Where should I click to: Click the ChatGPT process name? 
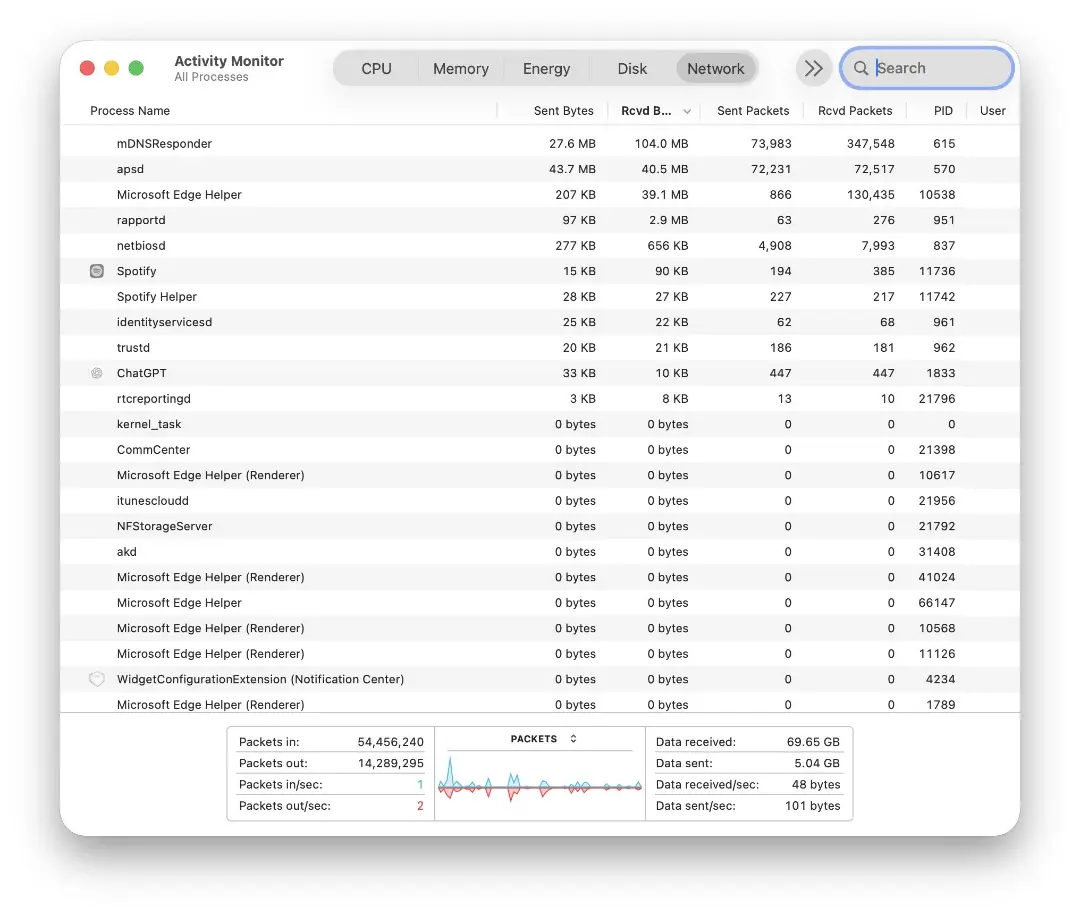click(141, 373)
